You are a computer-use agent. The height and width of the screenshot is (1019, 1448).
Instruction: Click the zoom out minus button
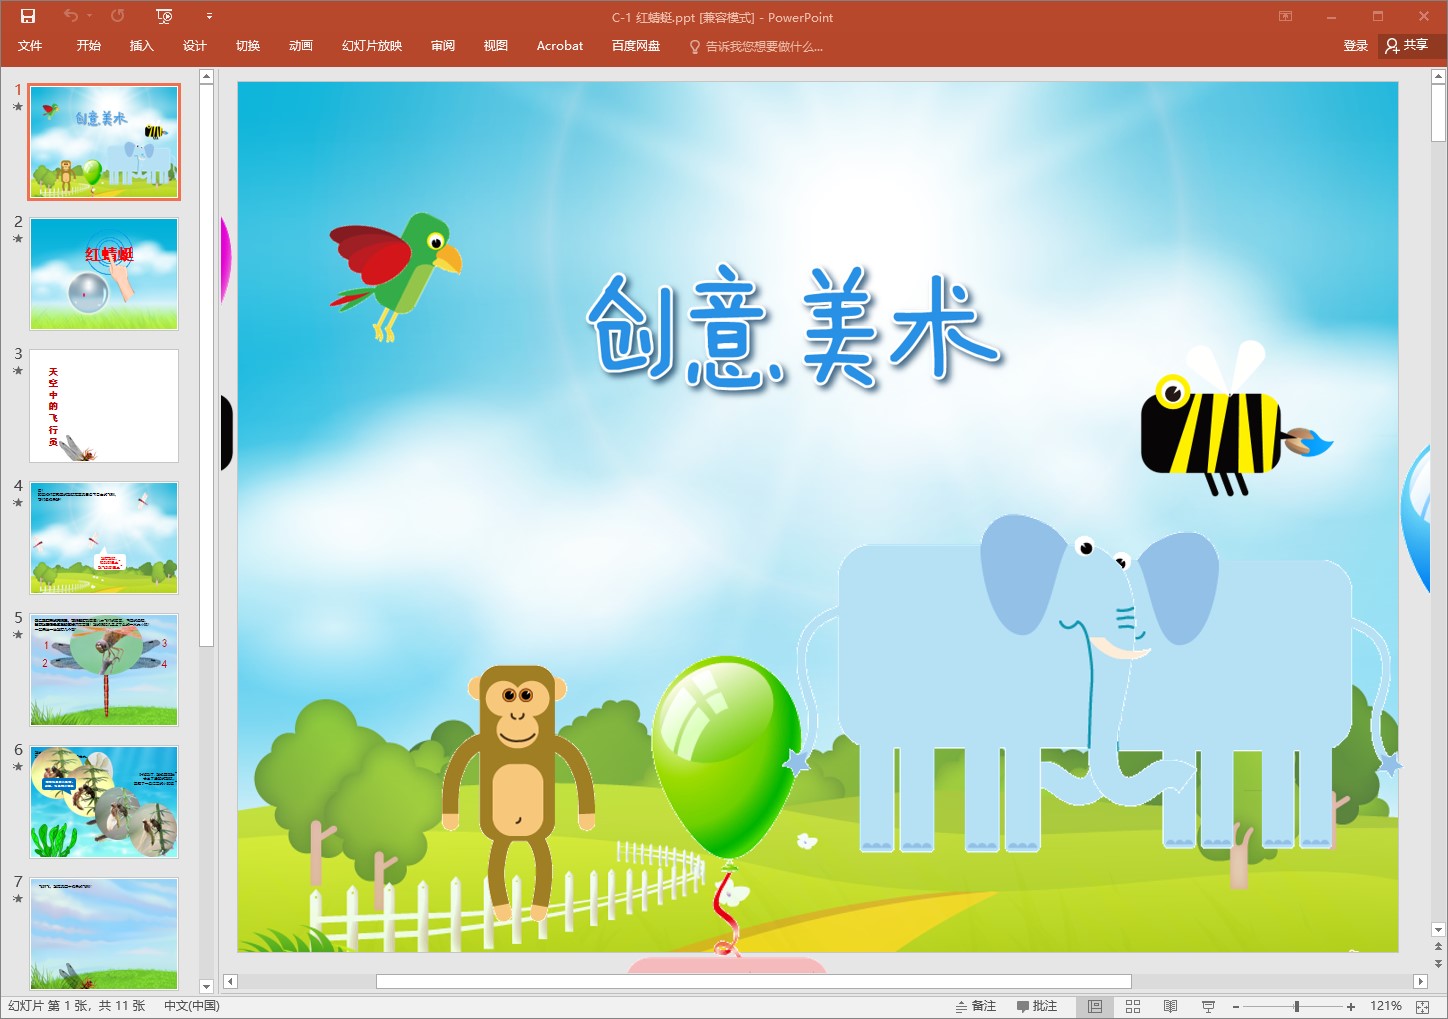pyautogui.click(x=1236, y=1006)
